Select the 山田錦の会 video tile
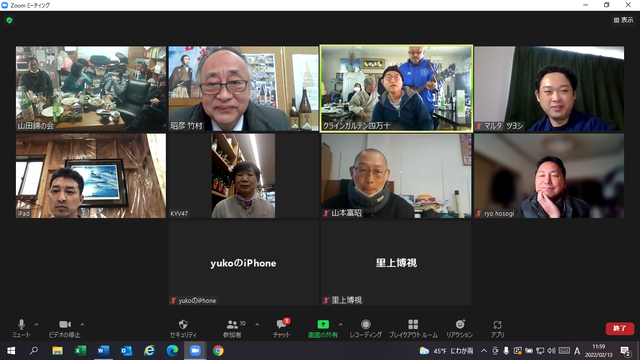This screenshot has height=360, width=640. pyautogui.click(x=91, y=89)
